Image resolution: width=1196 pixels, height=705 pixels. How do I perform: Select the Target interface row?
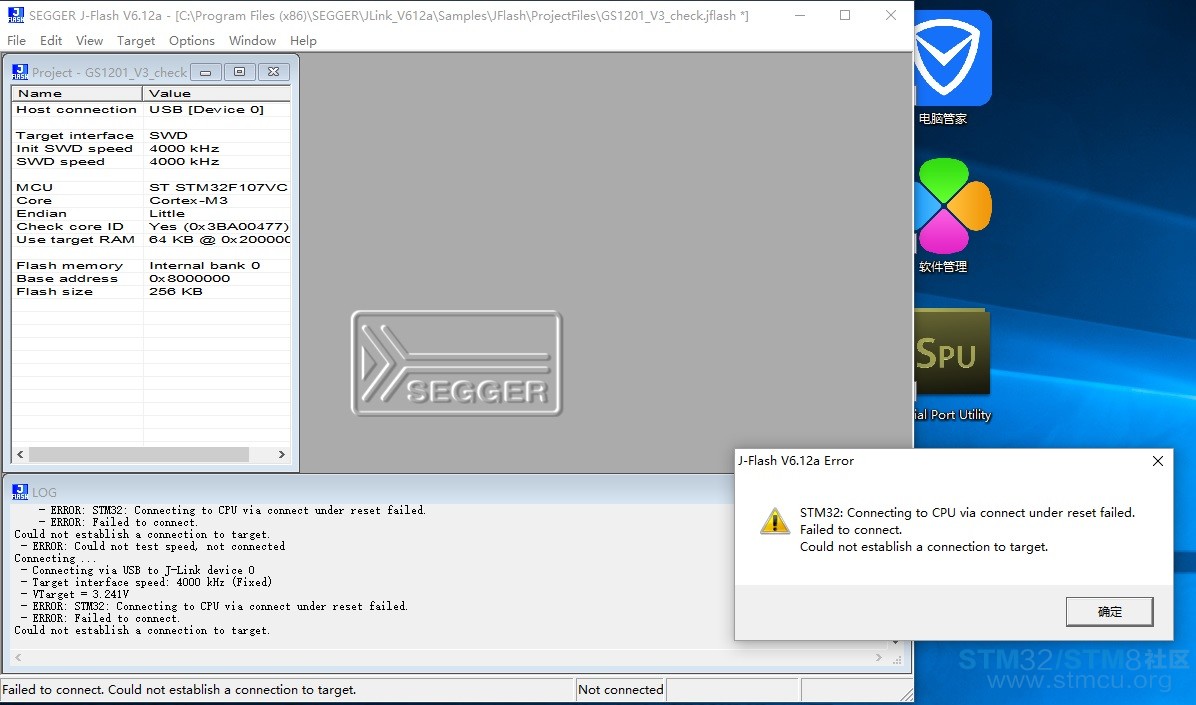tap(151, 135)
